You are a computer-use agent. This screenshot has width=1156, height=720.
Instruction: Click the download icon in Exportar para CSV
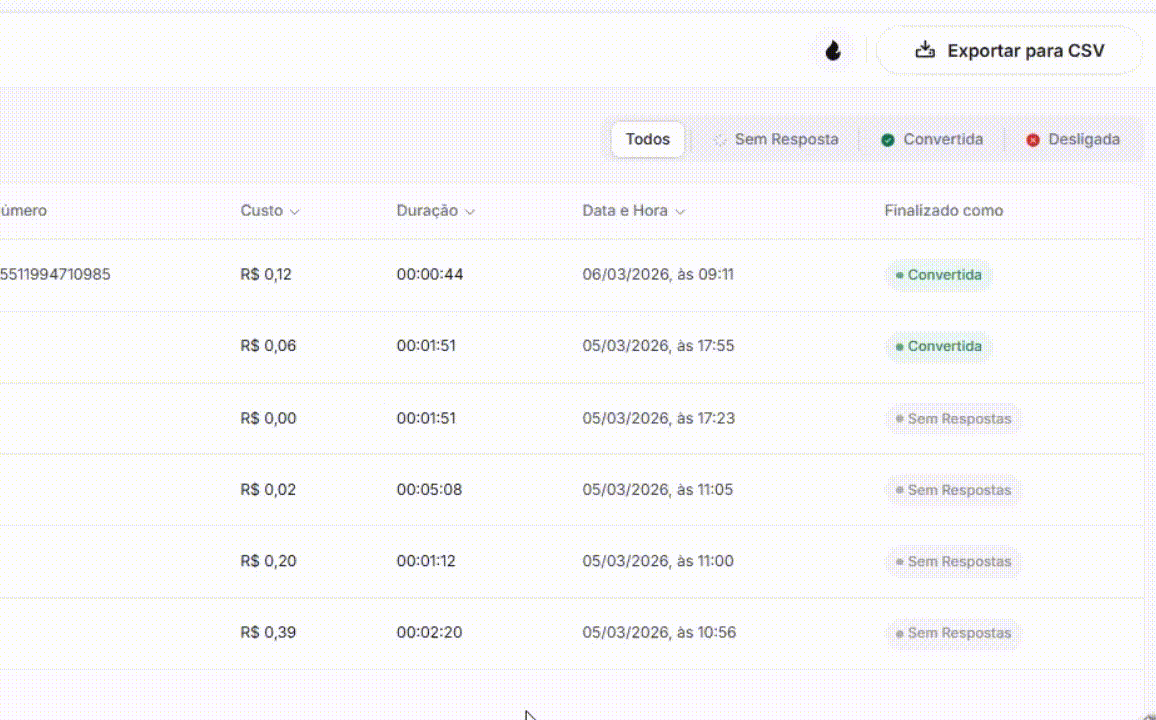(x=925, y=50)
